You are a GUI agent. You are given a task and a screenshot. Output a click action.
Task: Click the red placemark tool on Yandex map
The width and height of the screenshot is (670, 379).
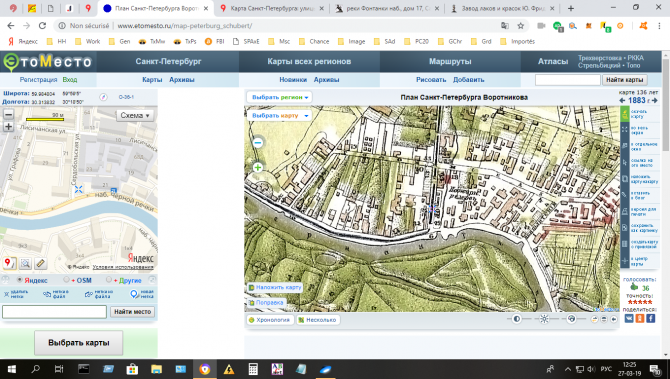9,263
